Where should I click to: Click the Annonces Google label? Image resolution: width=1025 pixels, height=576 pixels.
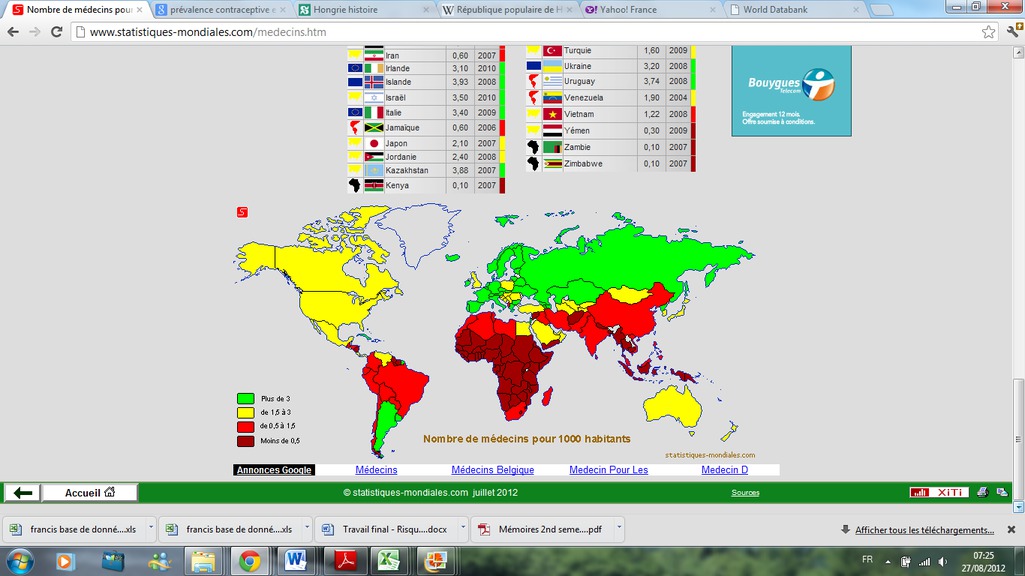click(274, 469)
